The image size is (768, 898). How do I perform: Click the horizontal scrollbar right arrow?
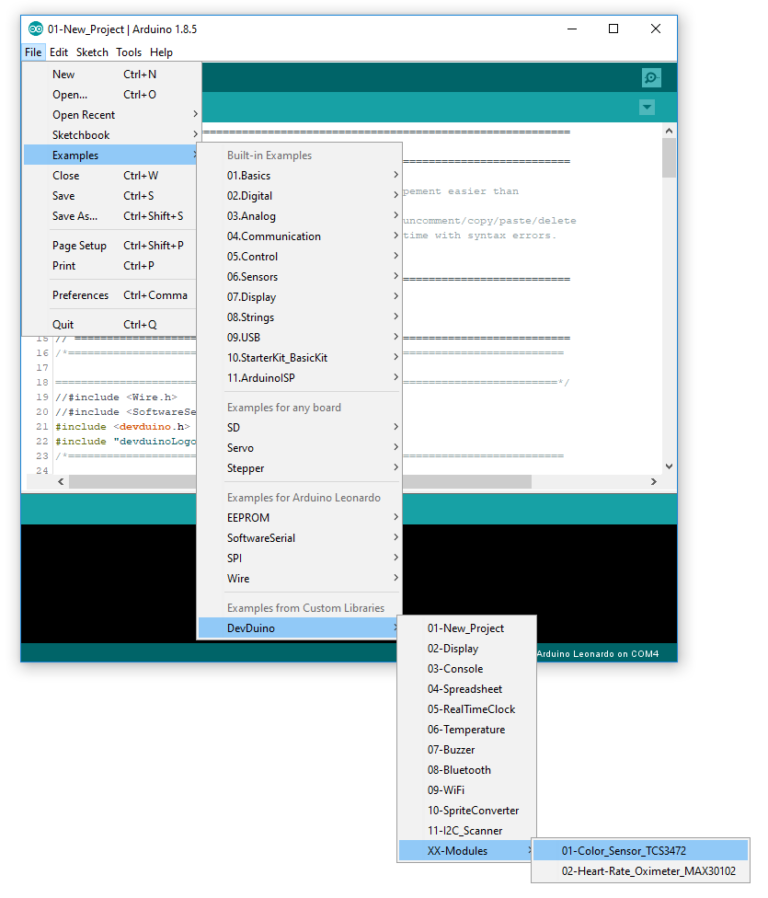coord(654,482)
